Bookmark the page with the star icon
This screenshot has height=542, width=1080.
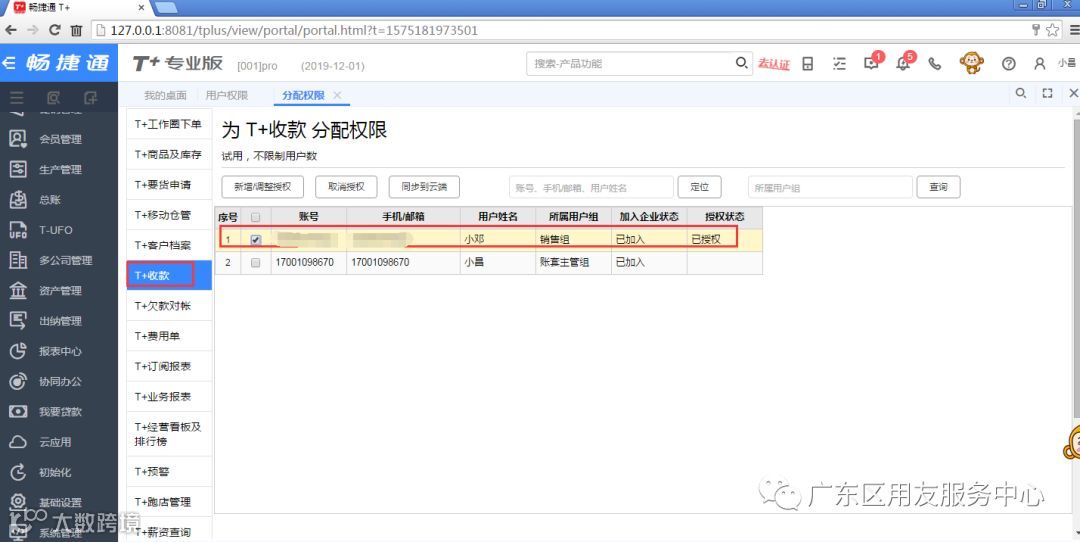pyautogui.click(x=1052, y=30)
